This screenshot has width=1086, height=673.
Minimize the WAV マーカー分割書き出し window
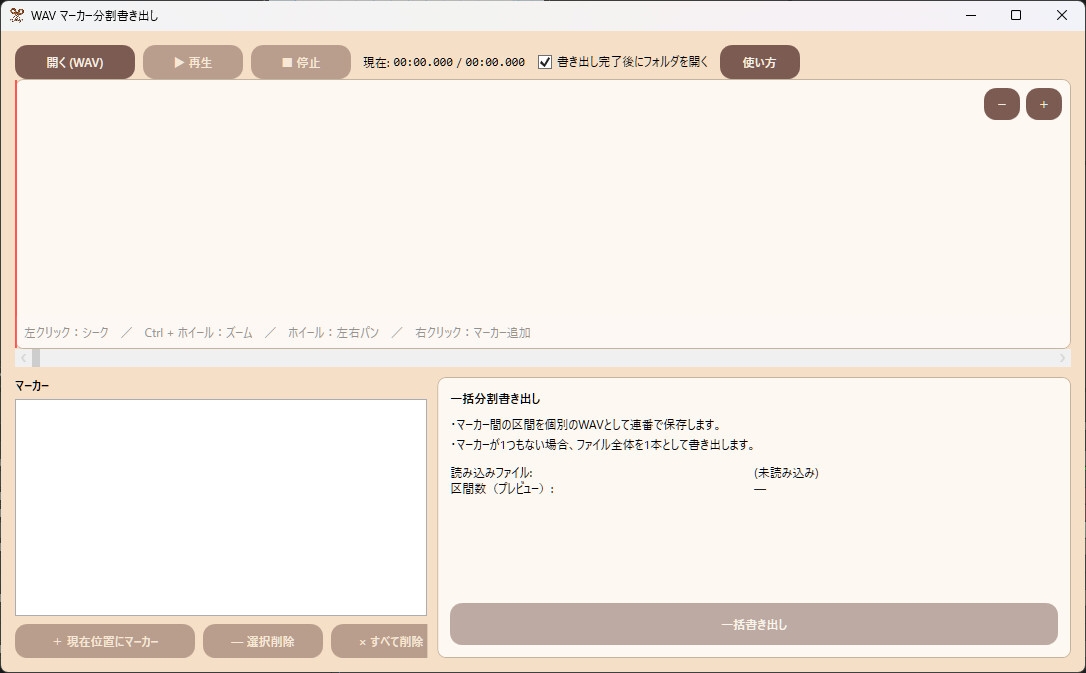click(970, 15)
